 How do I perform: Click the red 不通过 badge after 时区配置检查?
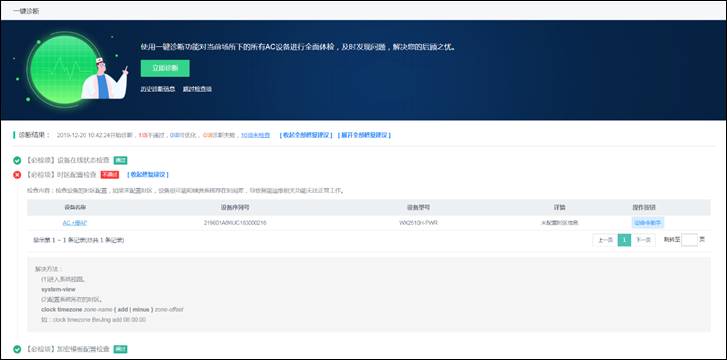tap(110, 174)
